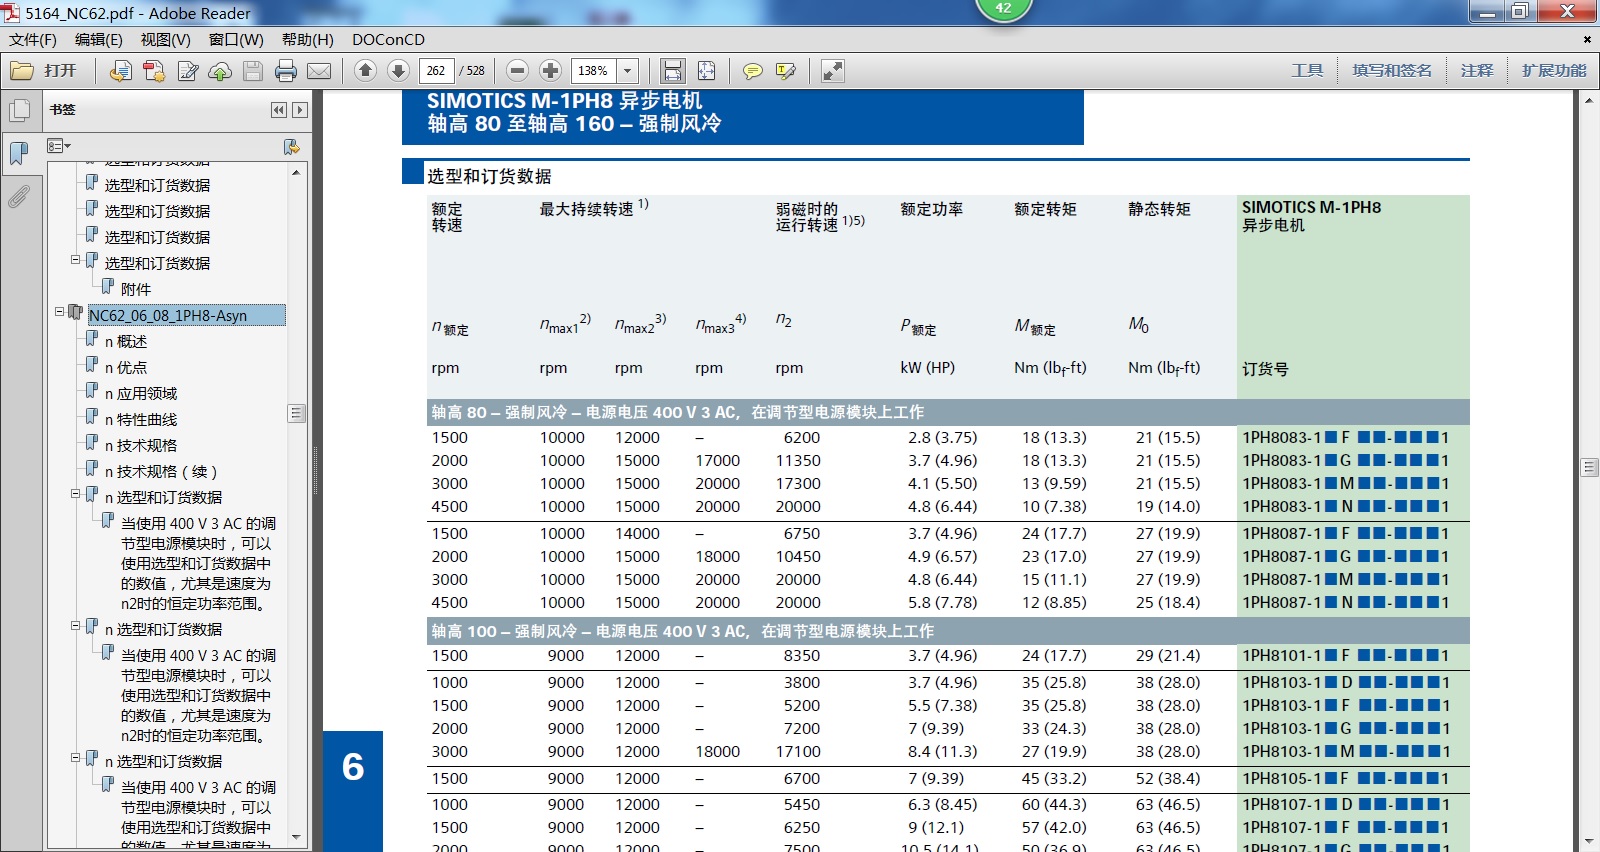Send the file with the email envelope icon
Image resolution: width=1600 pixels, height=852 pixels.
point(319,71)
